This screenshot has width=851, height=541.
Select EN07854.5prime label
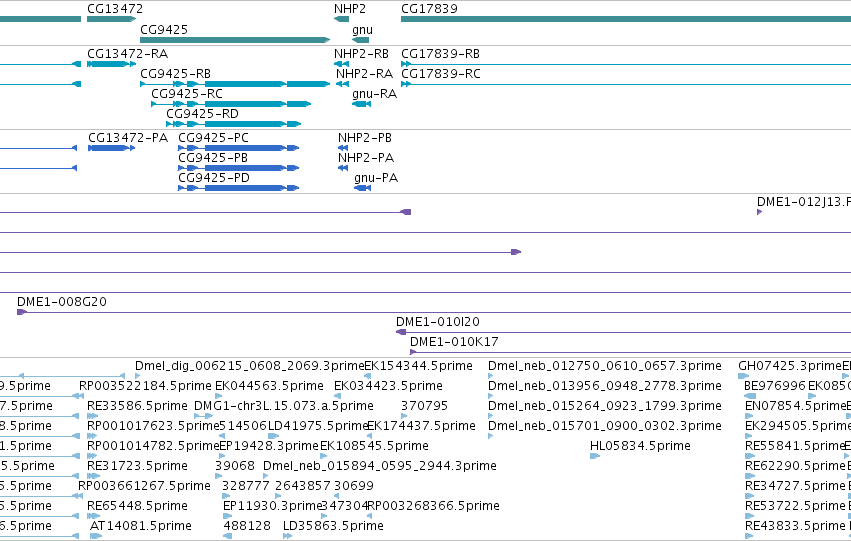[x=795, y=406]
